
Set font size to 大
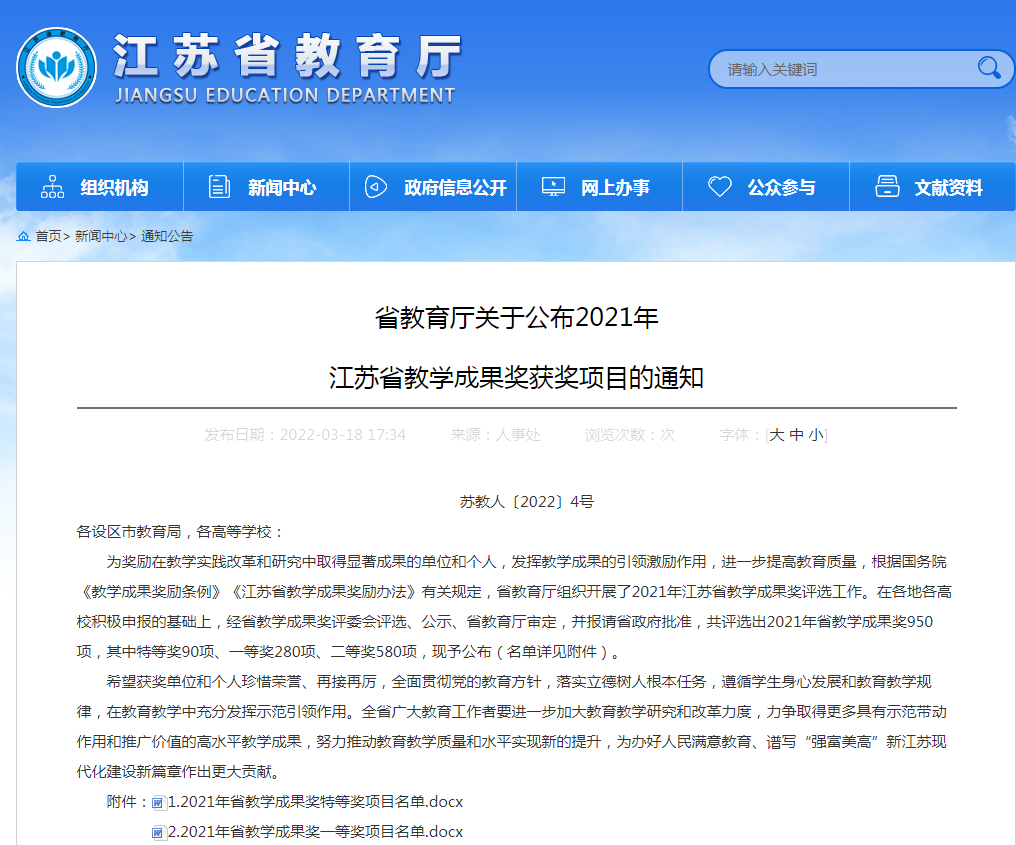(x=777, y=435)
